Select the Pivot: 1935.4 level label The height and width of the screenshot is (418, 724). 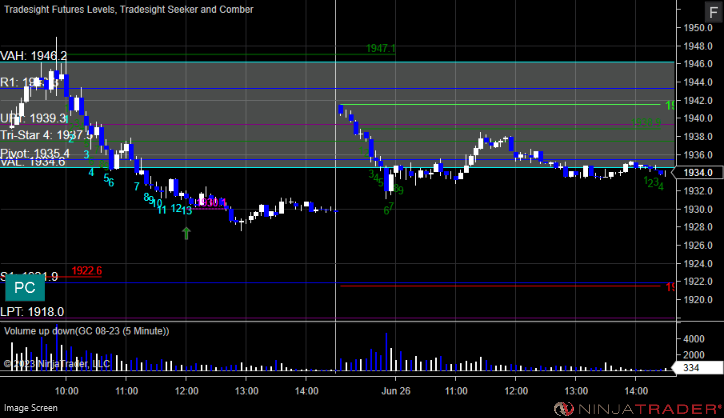click(35, 153)
